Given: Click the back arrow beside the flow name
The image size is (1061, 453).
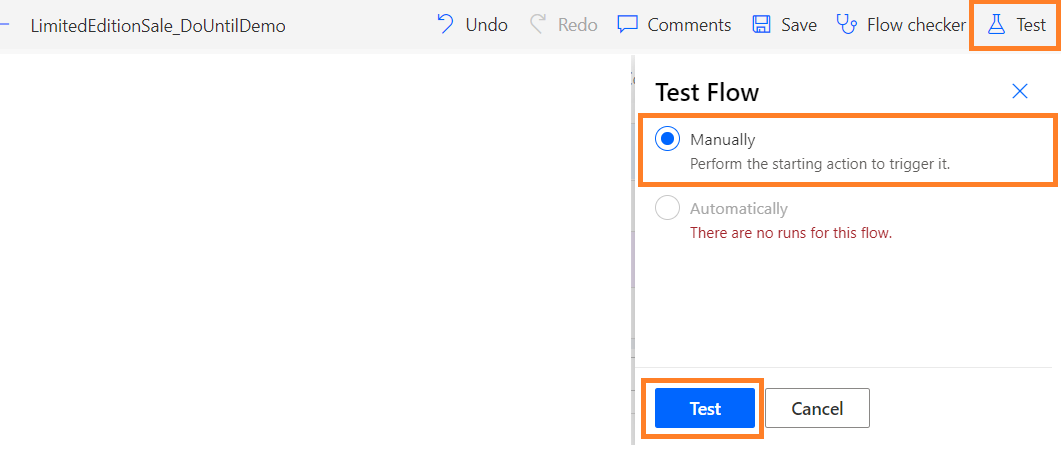Looking at the screenshot, I should tap(5, 25).
